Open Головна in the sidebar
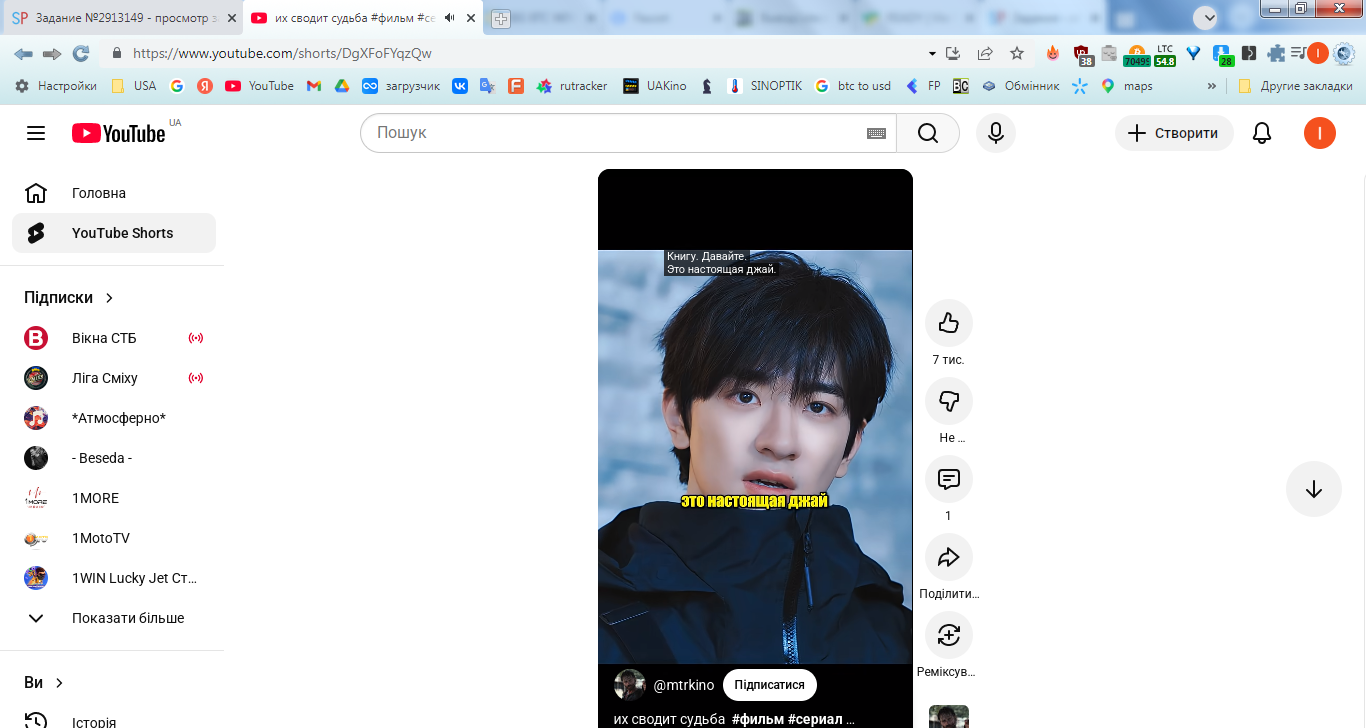1366x728 pixels. tap(114, 193)
